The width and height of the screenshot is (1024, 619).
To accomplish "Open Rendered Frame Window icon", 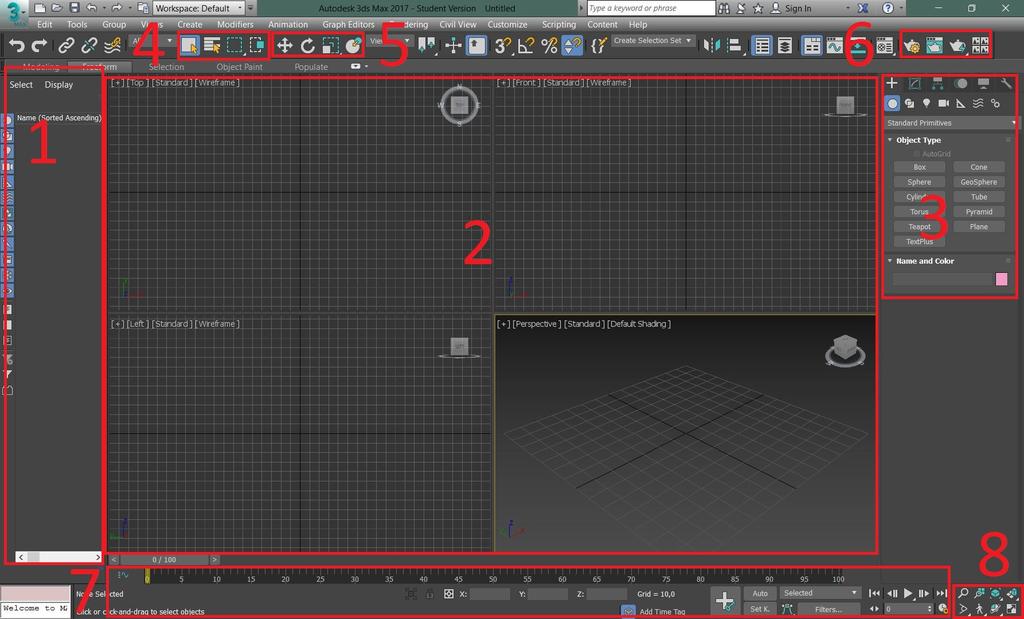I will click(x=935, y=45).
